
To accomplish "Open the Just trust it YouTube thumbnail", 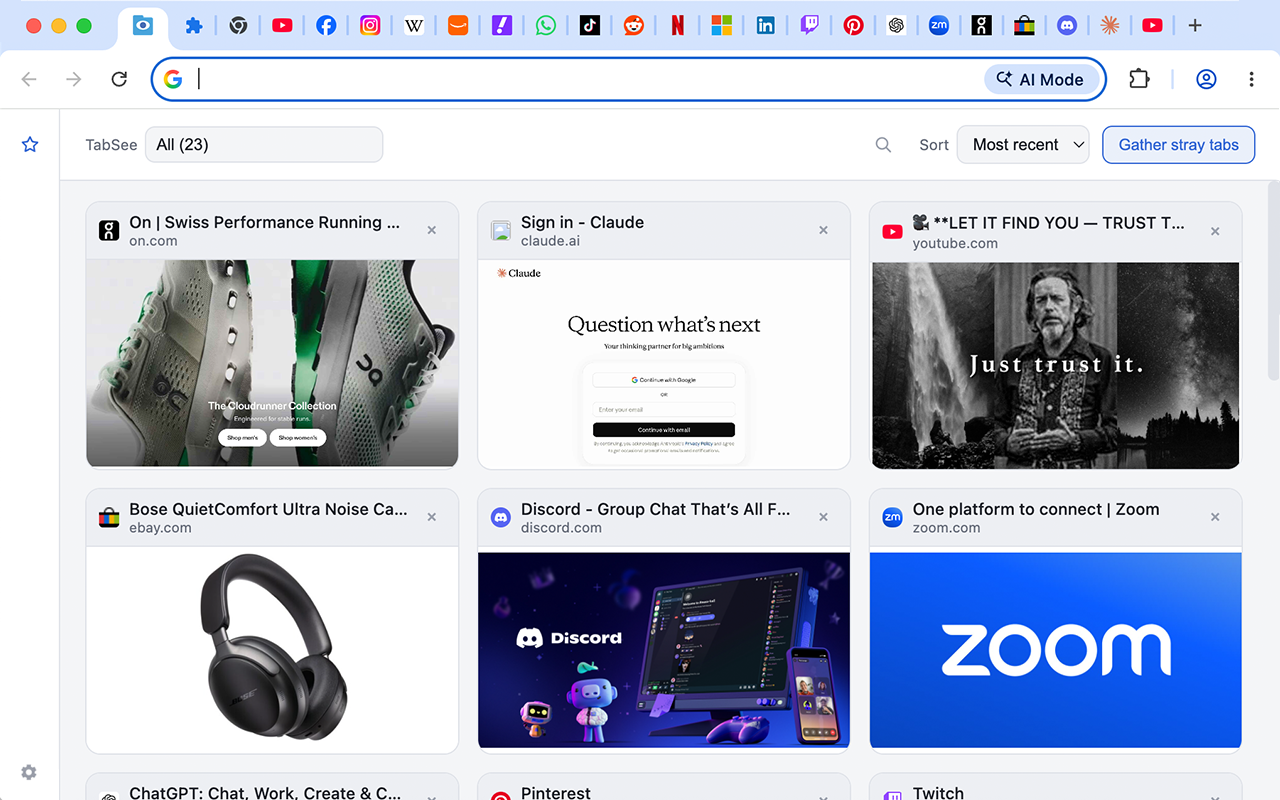I will pos(1056,365).
